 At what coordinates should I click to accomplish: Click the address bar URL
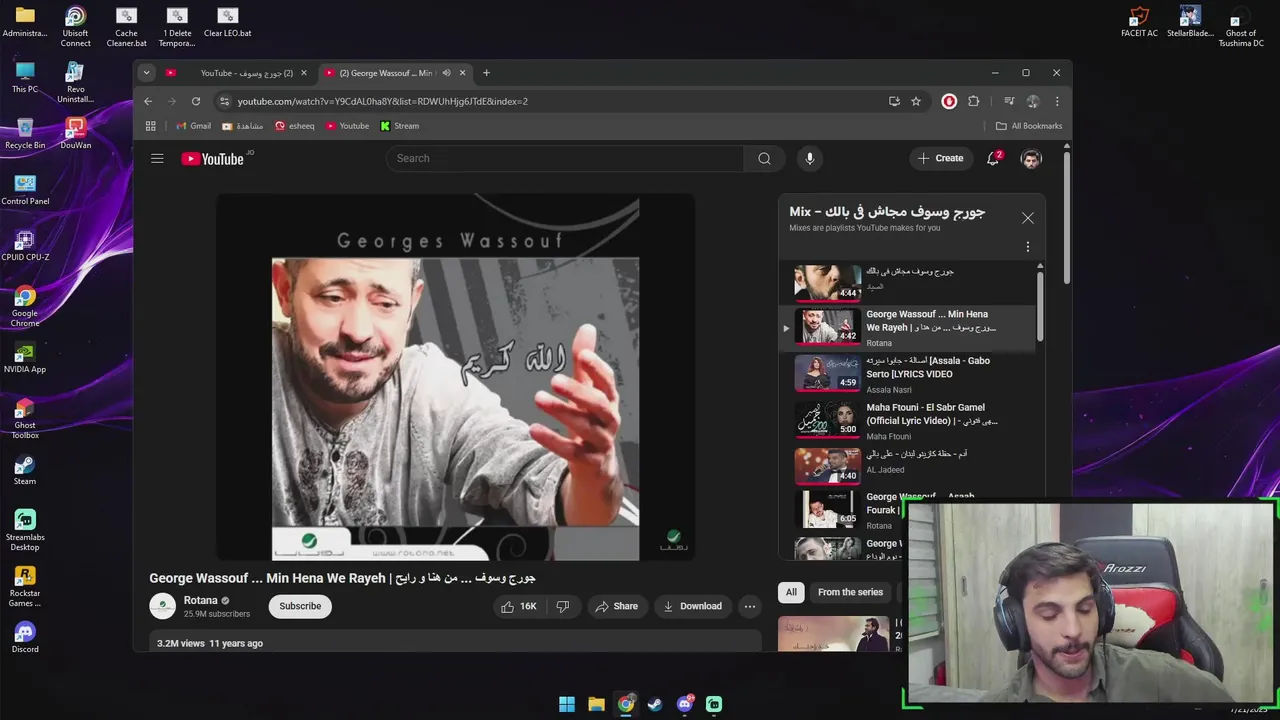point(383,101)
